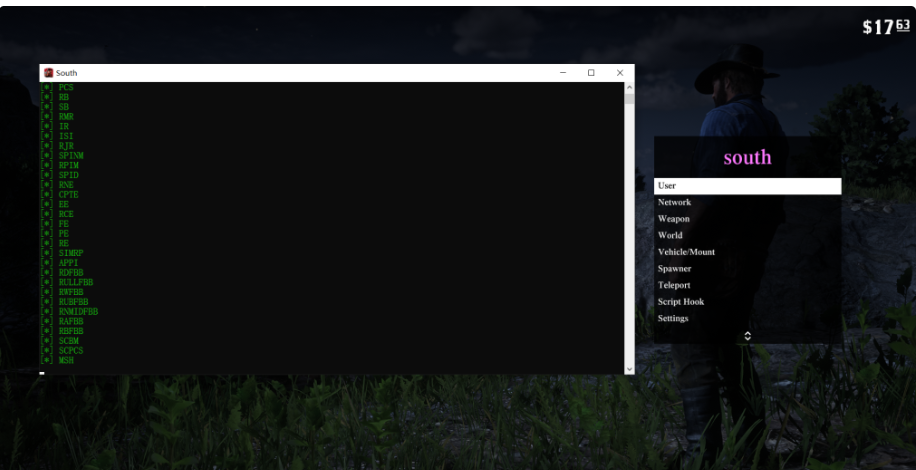Close the South console window
Viewport: 916px width, 470px height.
click(x=620, y=72)
